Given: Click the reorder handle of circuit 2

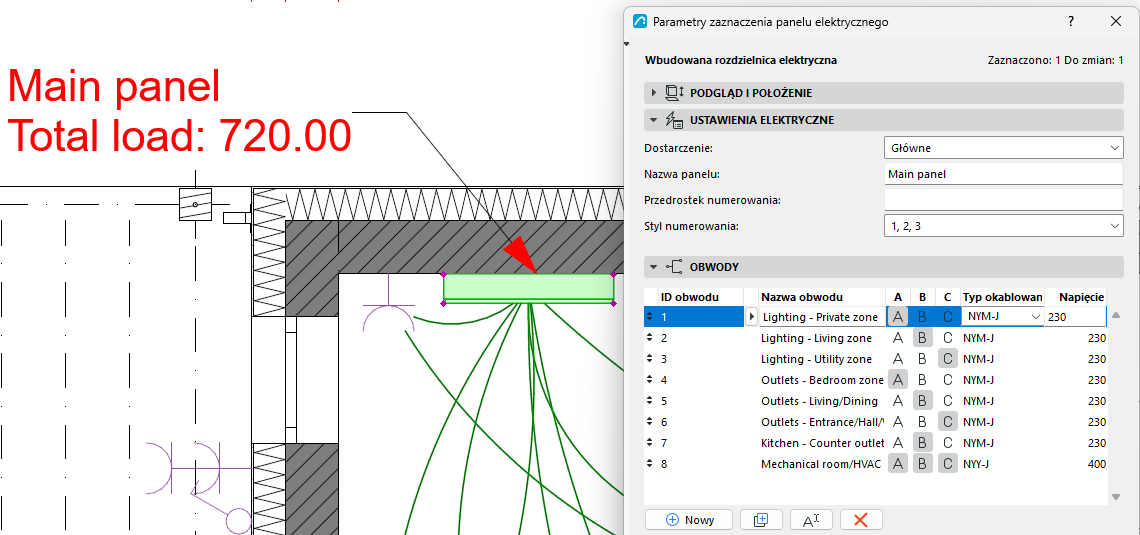Looking at the screenshot, I should [x=650, y=338].
